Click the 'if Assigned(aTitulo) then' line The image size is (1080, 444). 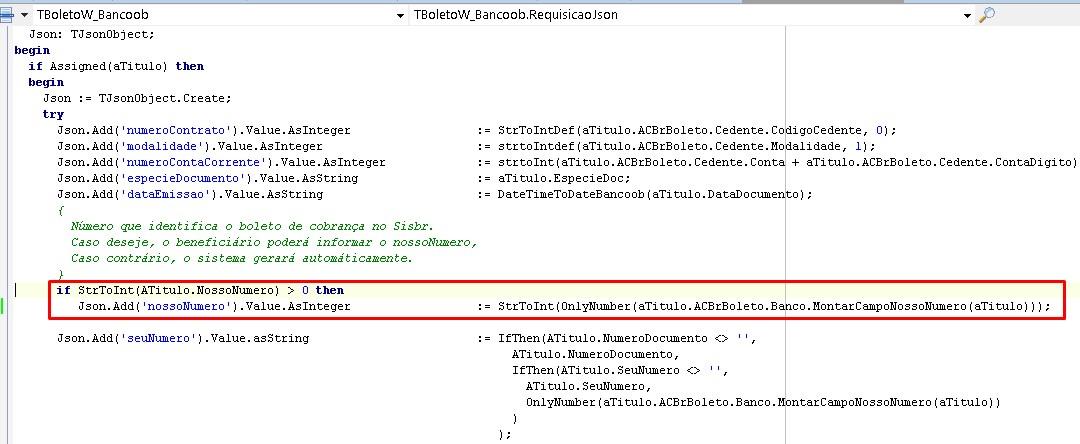pyautogui.click(x=116, y=67)
